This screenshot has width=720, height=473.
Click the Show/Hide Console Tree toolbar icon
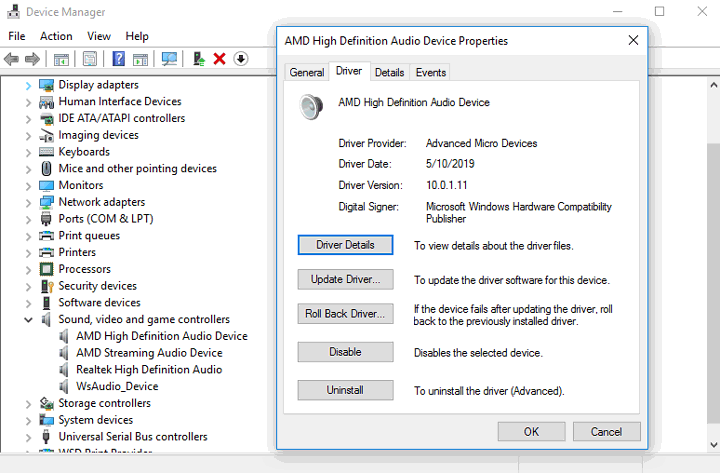coord(61,59)
